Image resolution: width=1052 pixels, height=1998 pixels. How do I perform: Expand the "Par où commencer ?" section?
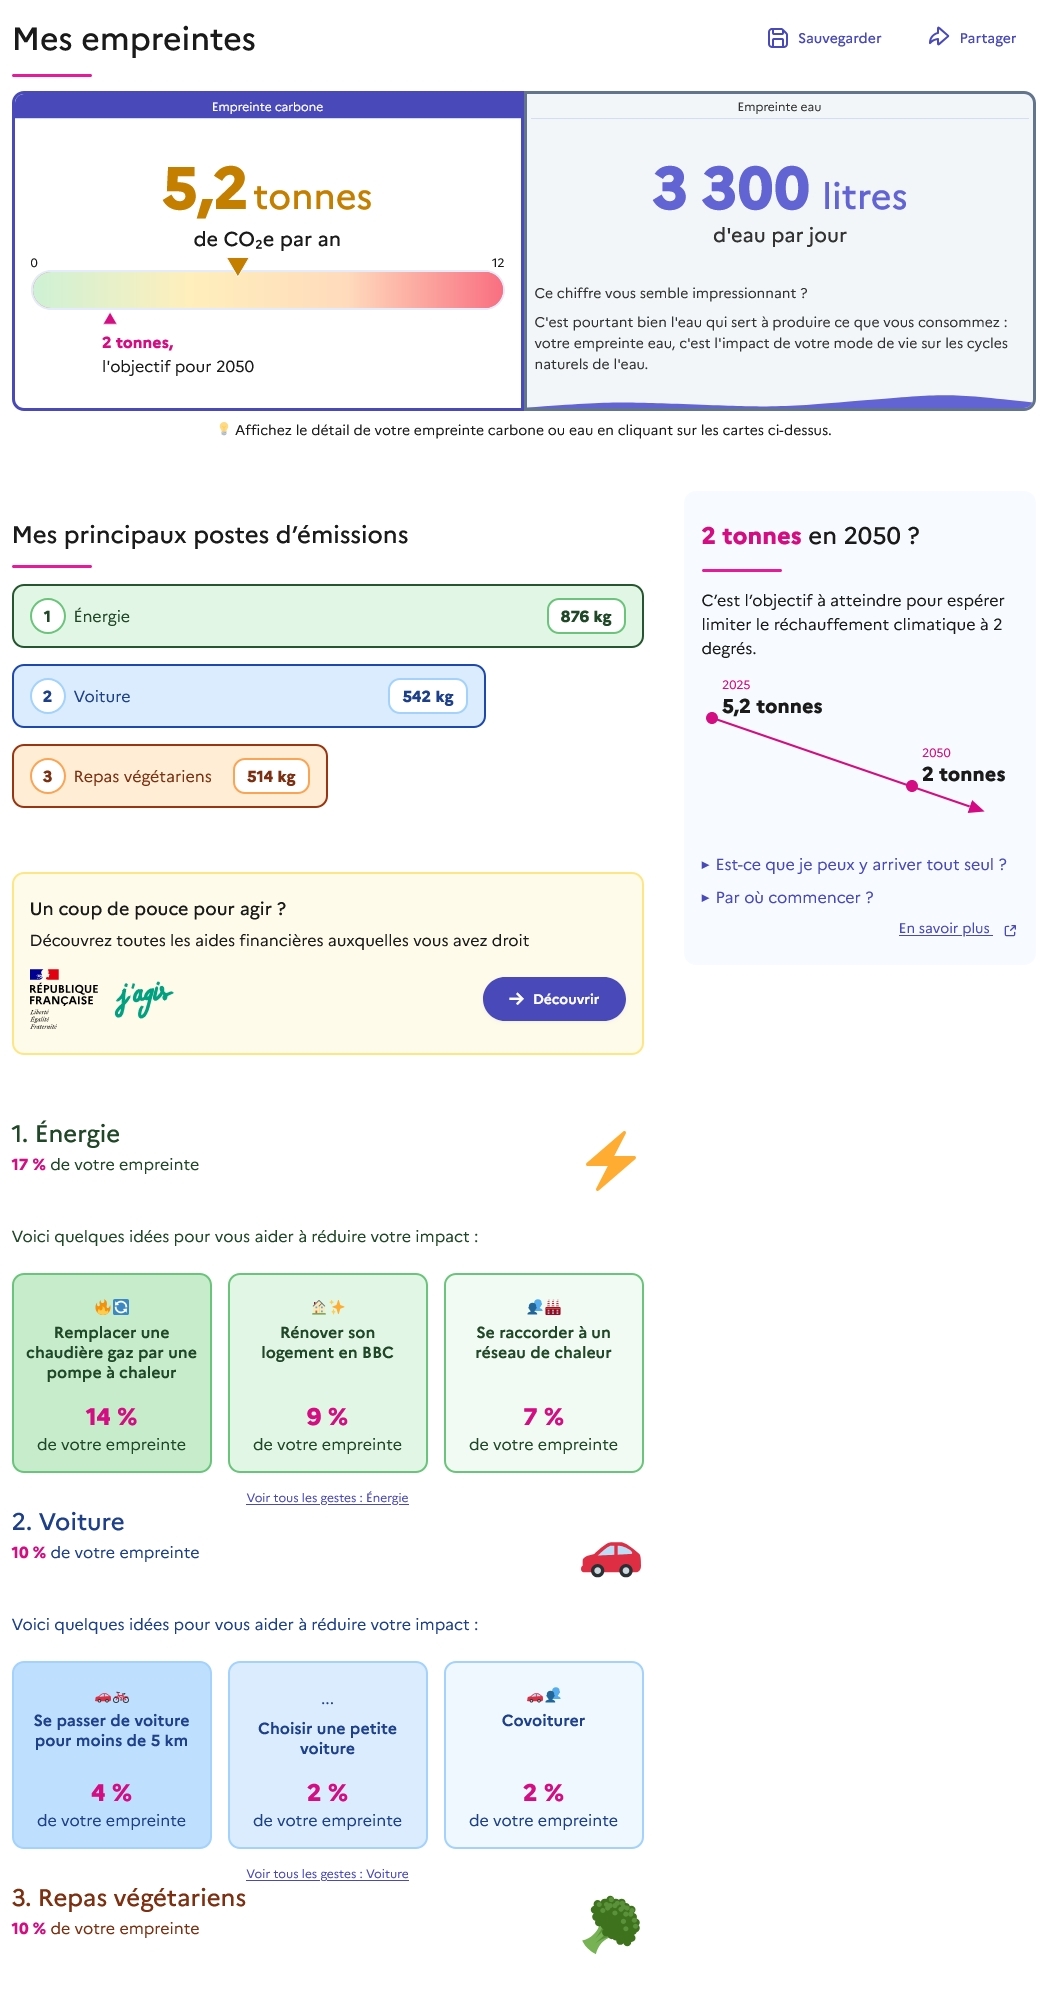(x=794, y=898)
